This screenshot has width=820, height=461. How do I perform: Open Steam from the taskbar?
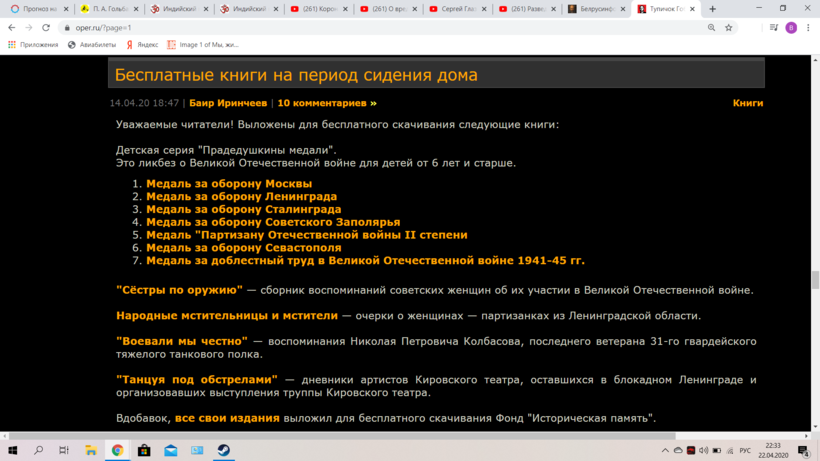[x=223, y=451]
